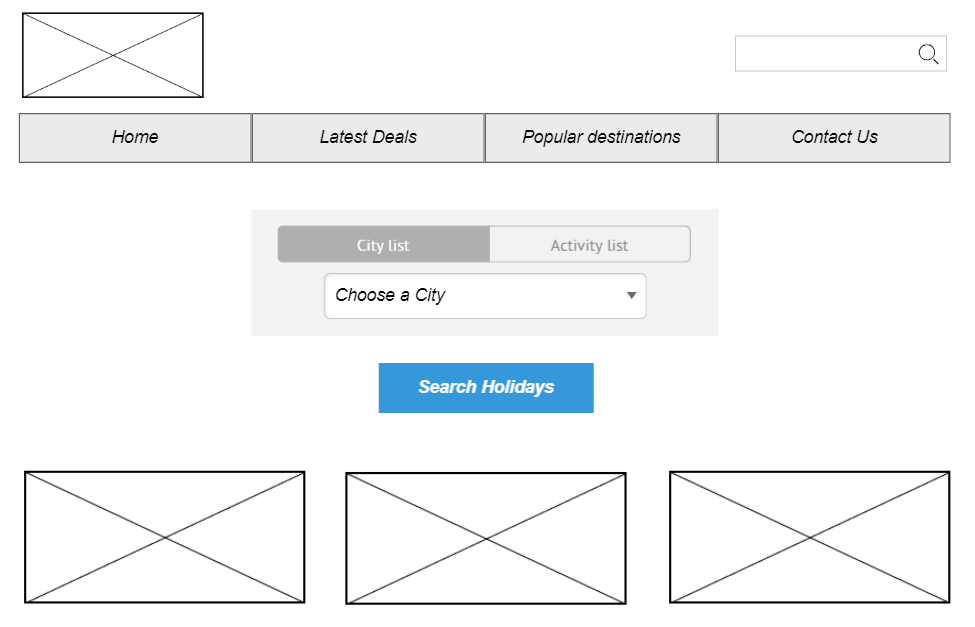Select the left image placeholder thumbnail
This screenshot has width=975, height=627.
(x=165, y=537)
